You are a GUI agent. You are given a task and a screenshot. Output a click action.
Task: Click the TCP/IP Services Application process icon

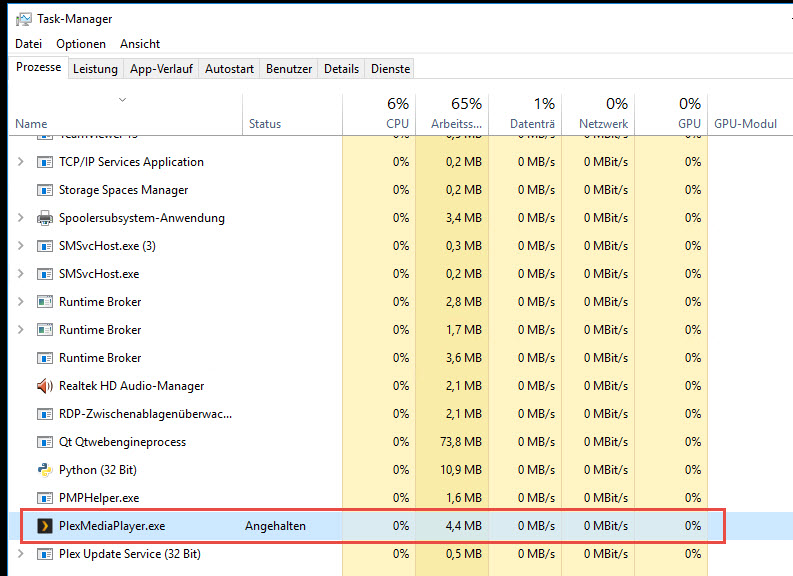tap(45, 162)
